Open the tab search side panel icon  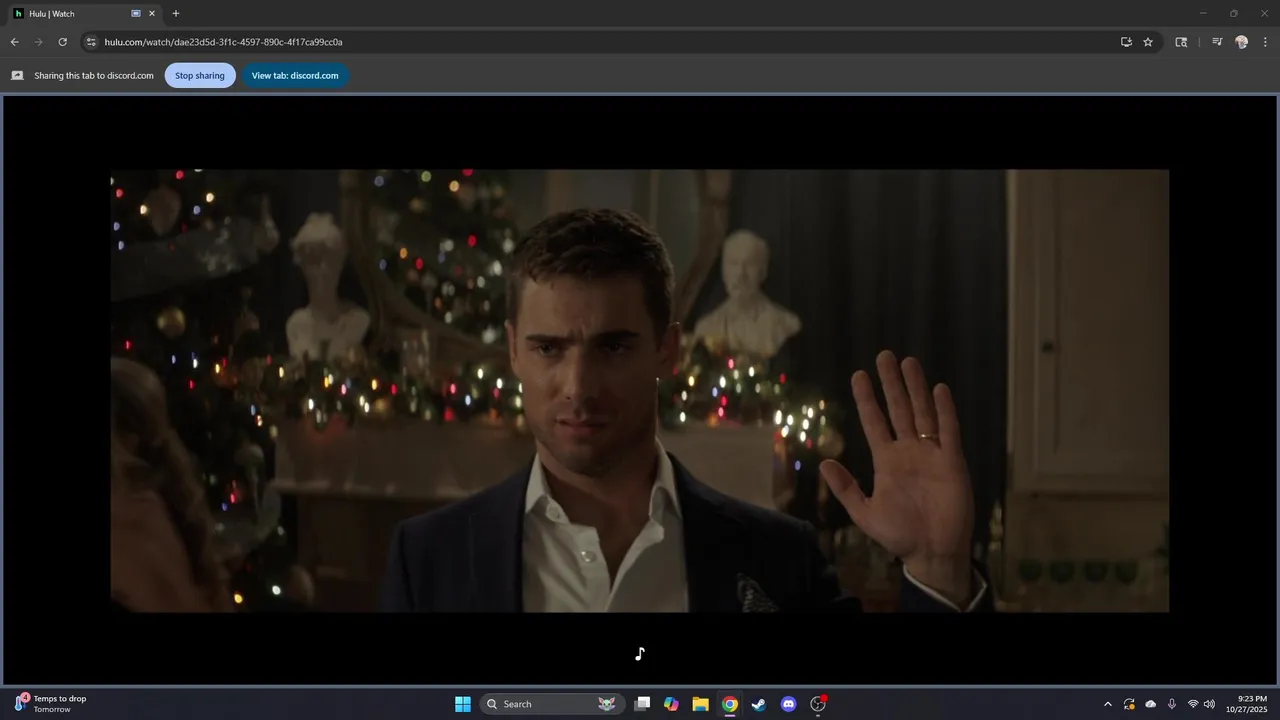[1181, 42]
